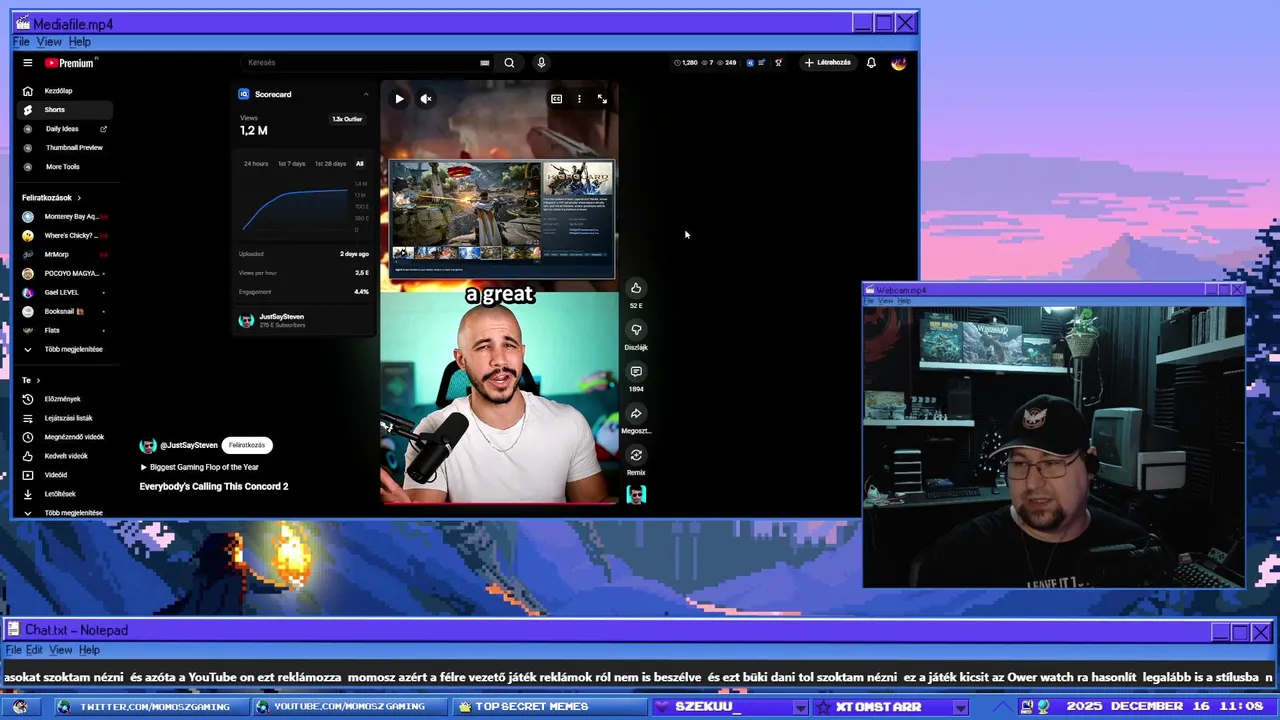
Task: Enter fullscreen on the Short
Action: (x=602, y=99)
